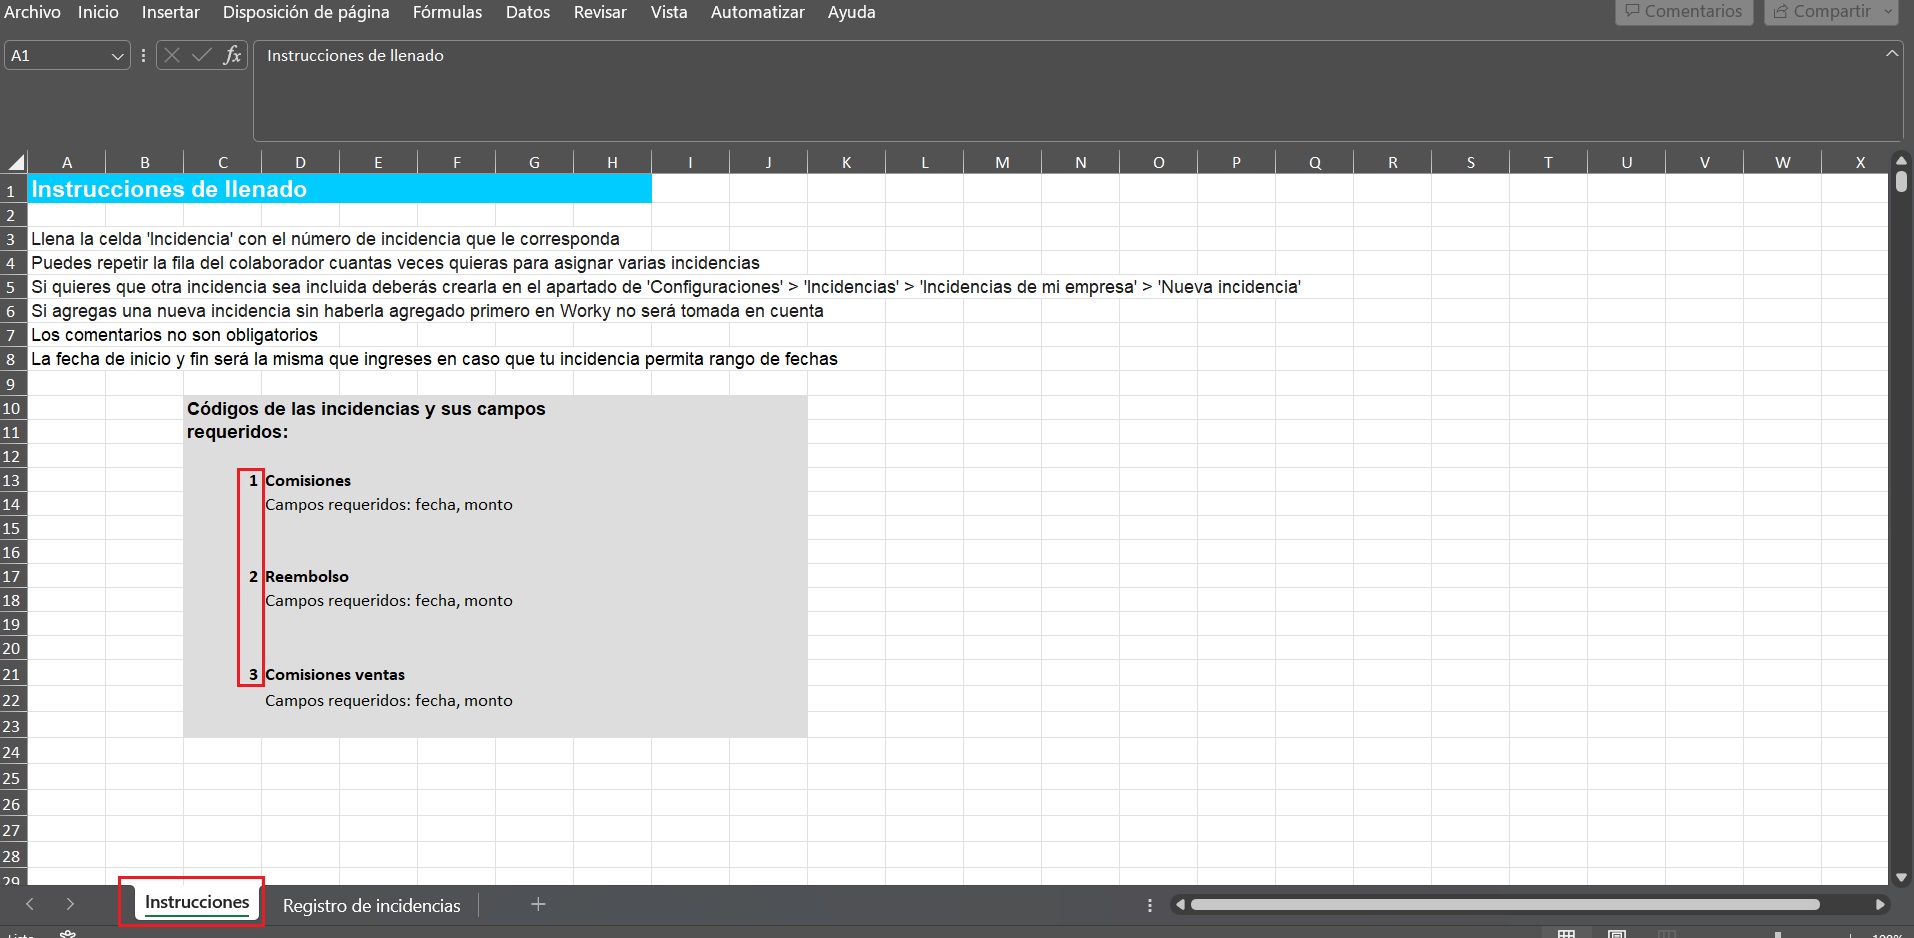1914x938 pixels.
Task: Select column A header
Action: click(67, 162)
